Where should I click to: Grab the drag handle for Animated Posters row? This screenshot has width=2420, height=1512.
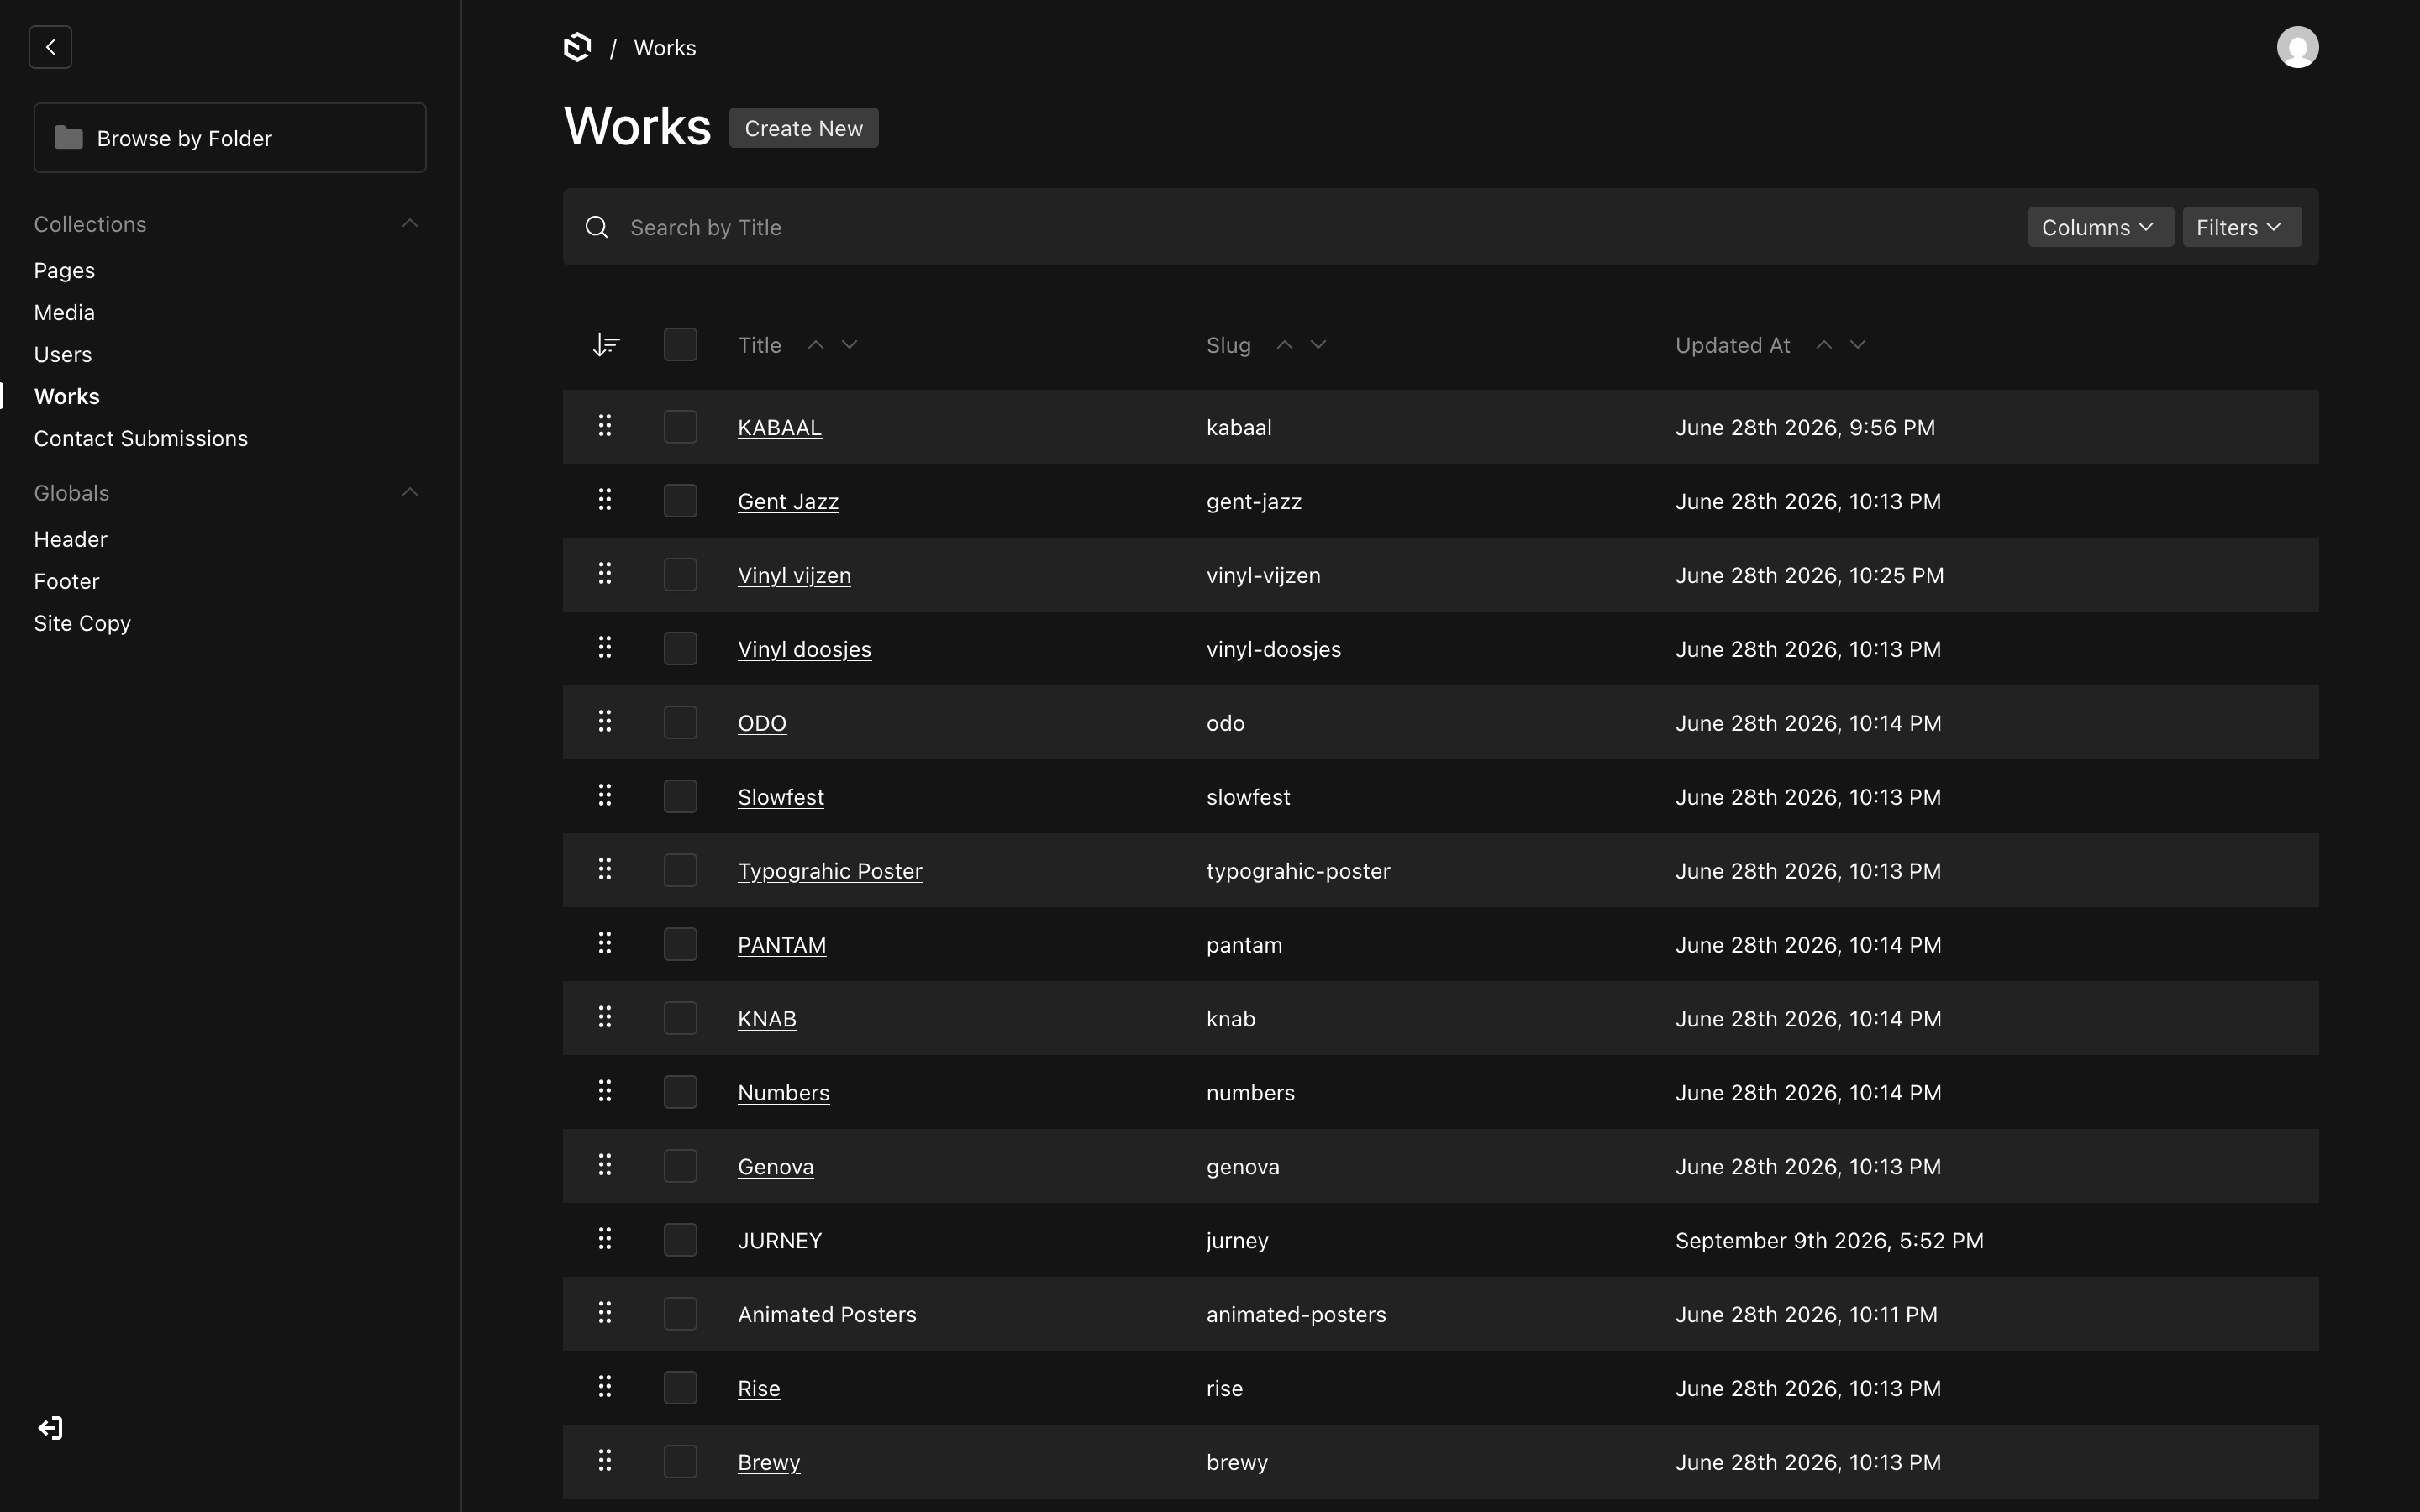click(x=605, y=1314)
